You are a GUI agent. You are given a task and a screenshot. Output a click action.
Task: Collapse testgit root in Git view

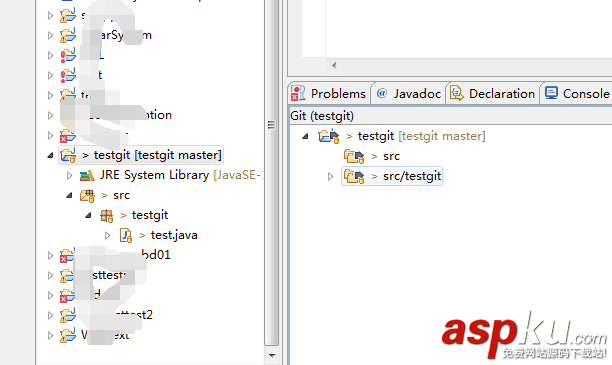(x=305, y=136)
